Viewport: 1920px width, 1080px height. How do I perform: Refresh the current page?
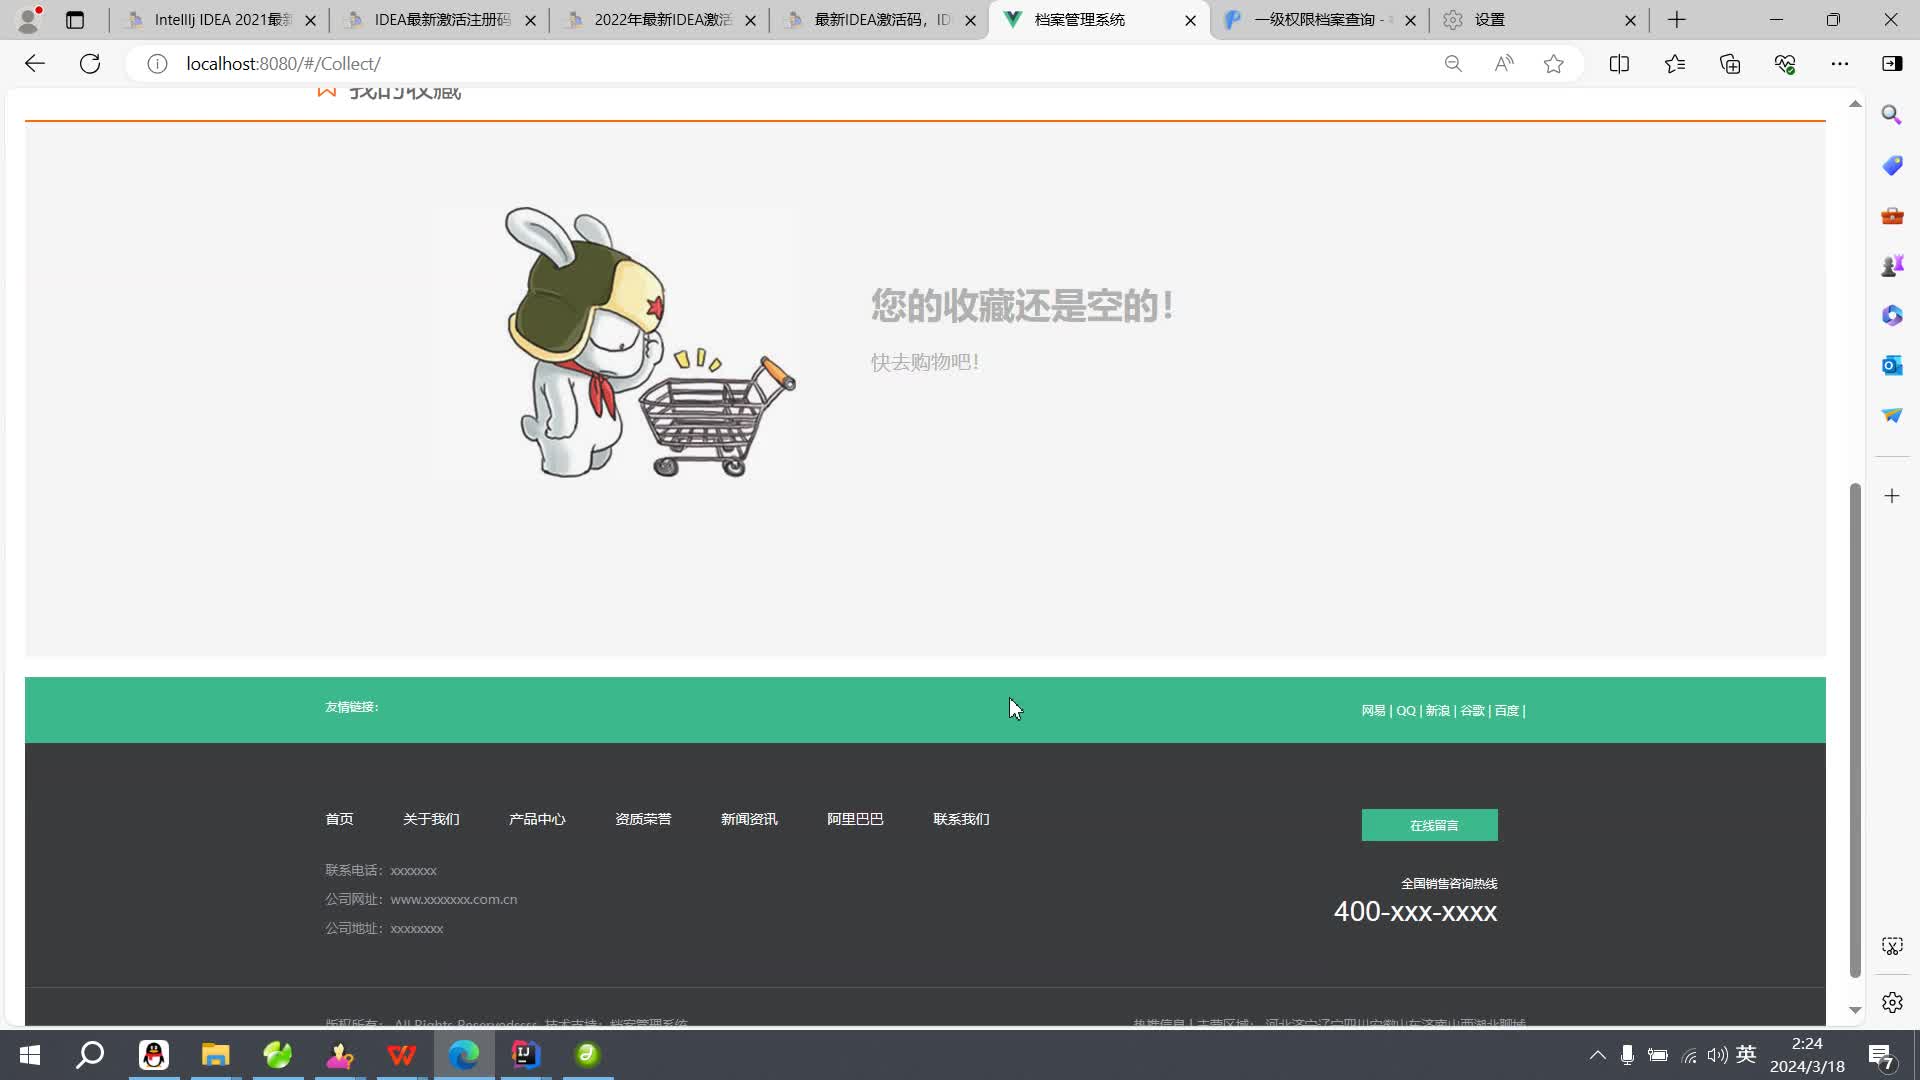point(90,63)
